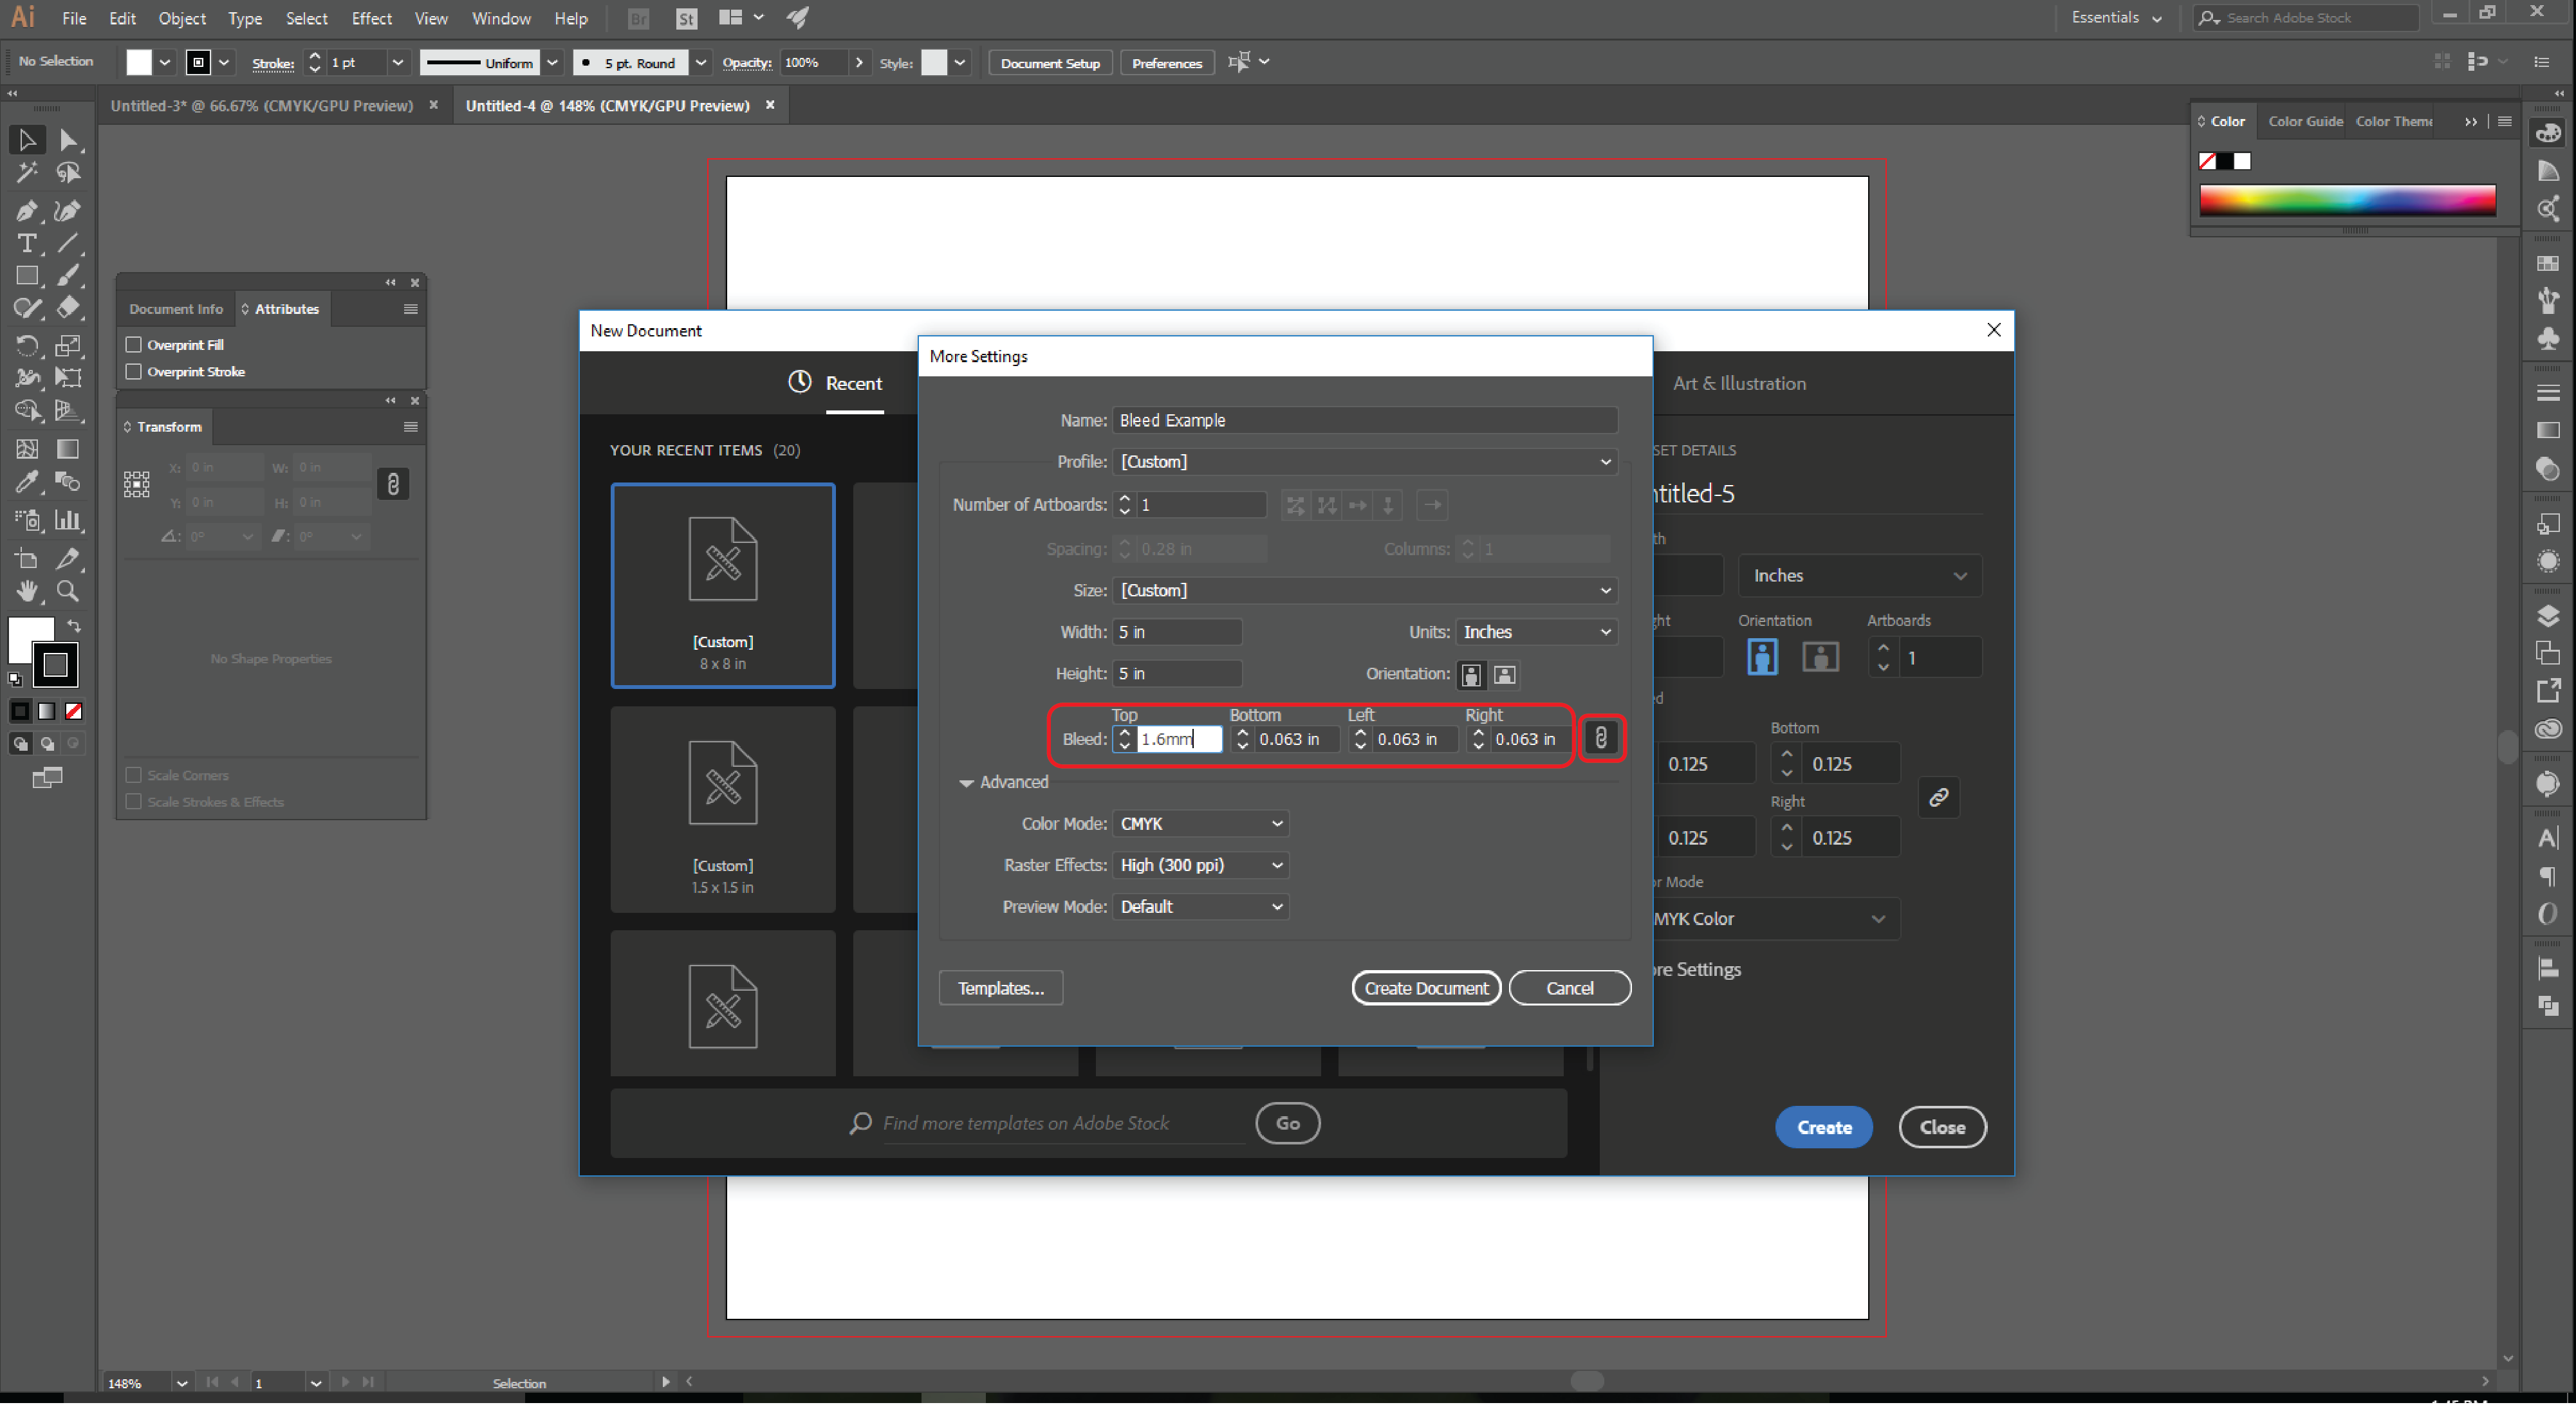Click the Document Setup button

1050,63
